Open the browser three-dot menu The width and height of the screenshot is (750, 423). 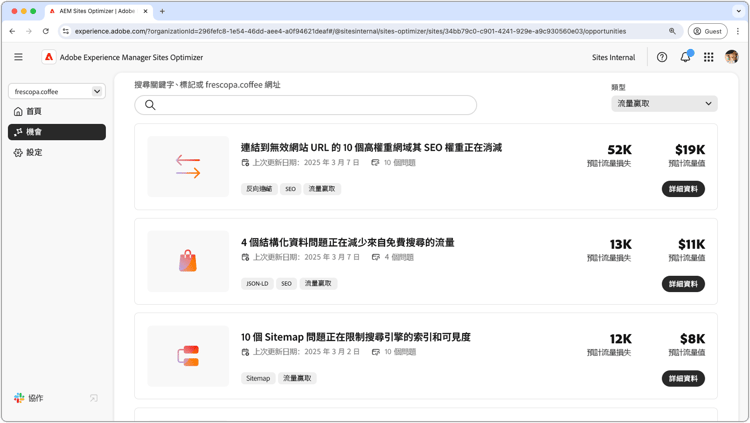click(x=738, y=31)
